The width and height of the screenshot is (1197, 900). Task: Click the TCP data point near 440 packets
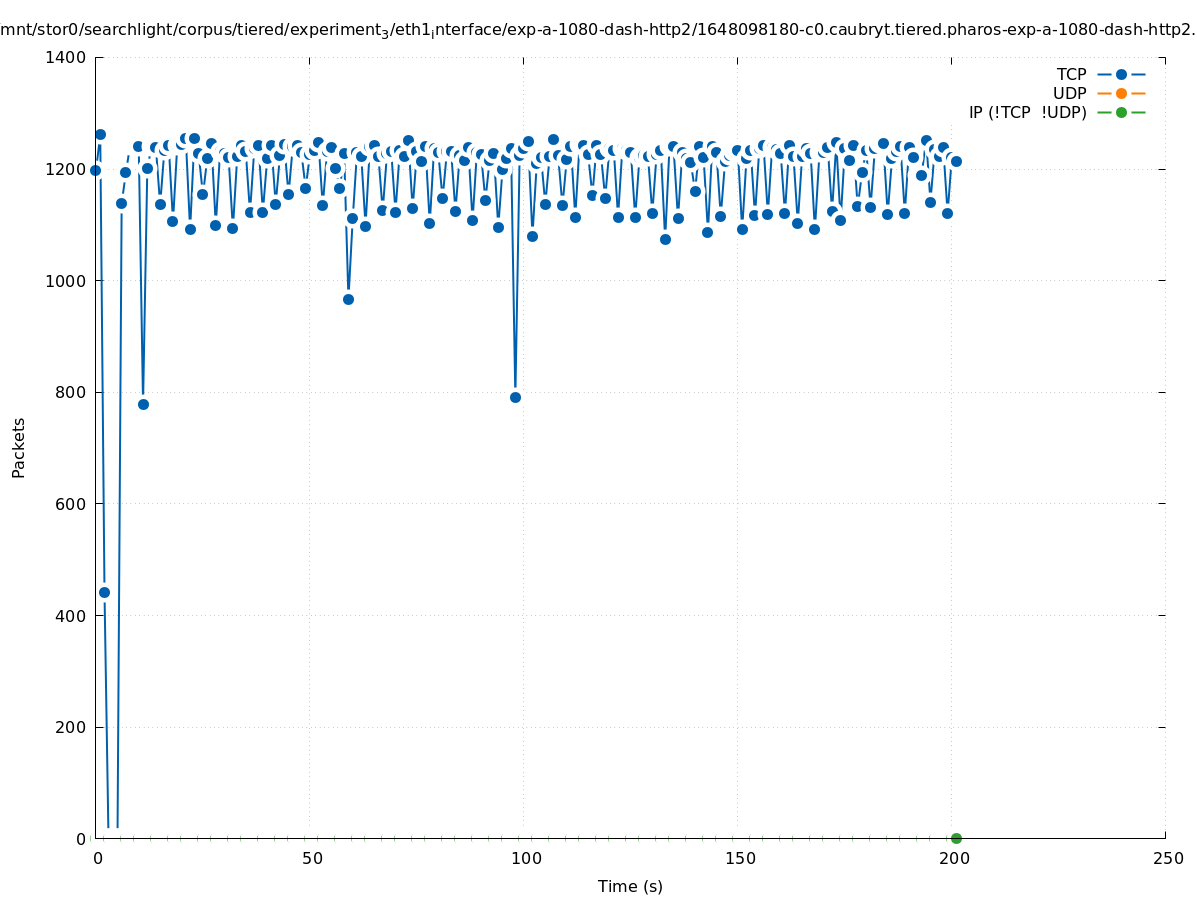[x=104, y=592]
